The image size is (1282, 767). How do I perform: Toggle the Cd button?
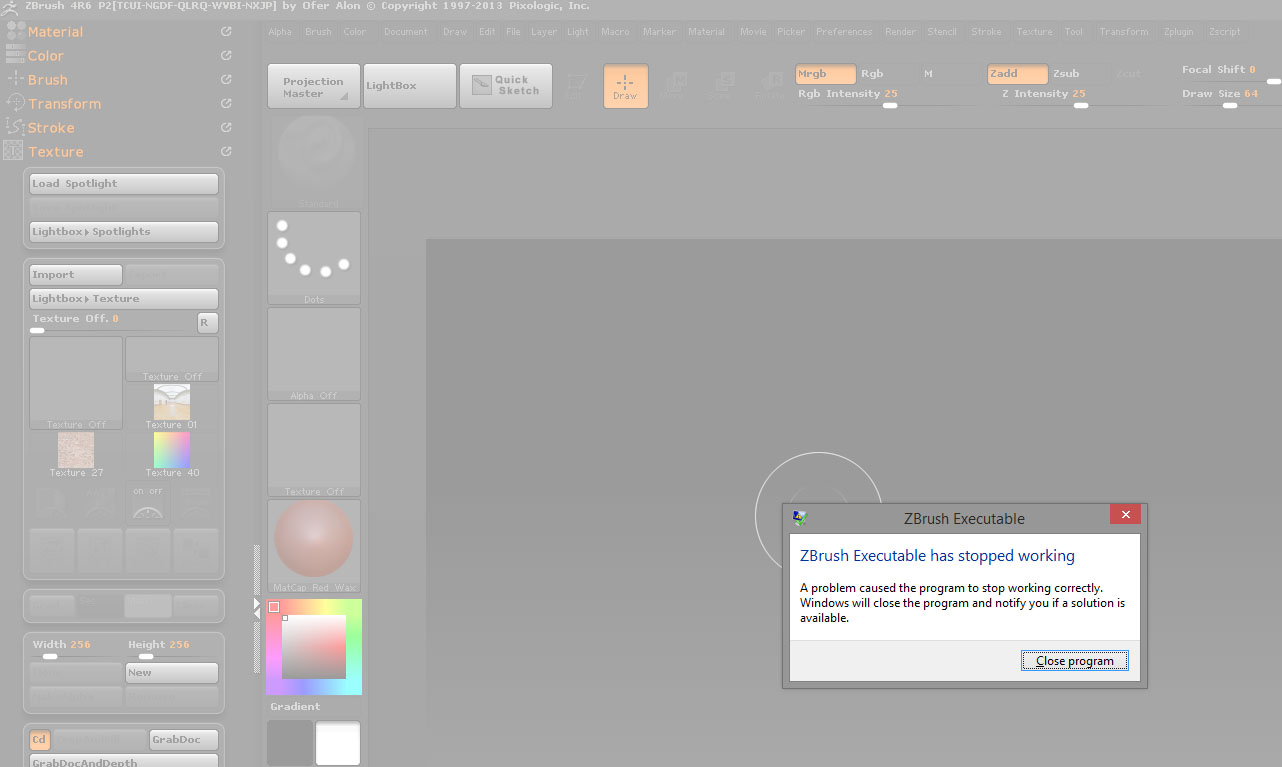tap(39, 740)
